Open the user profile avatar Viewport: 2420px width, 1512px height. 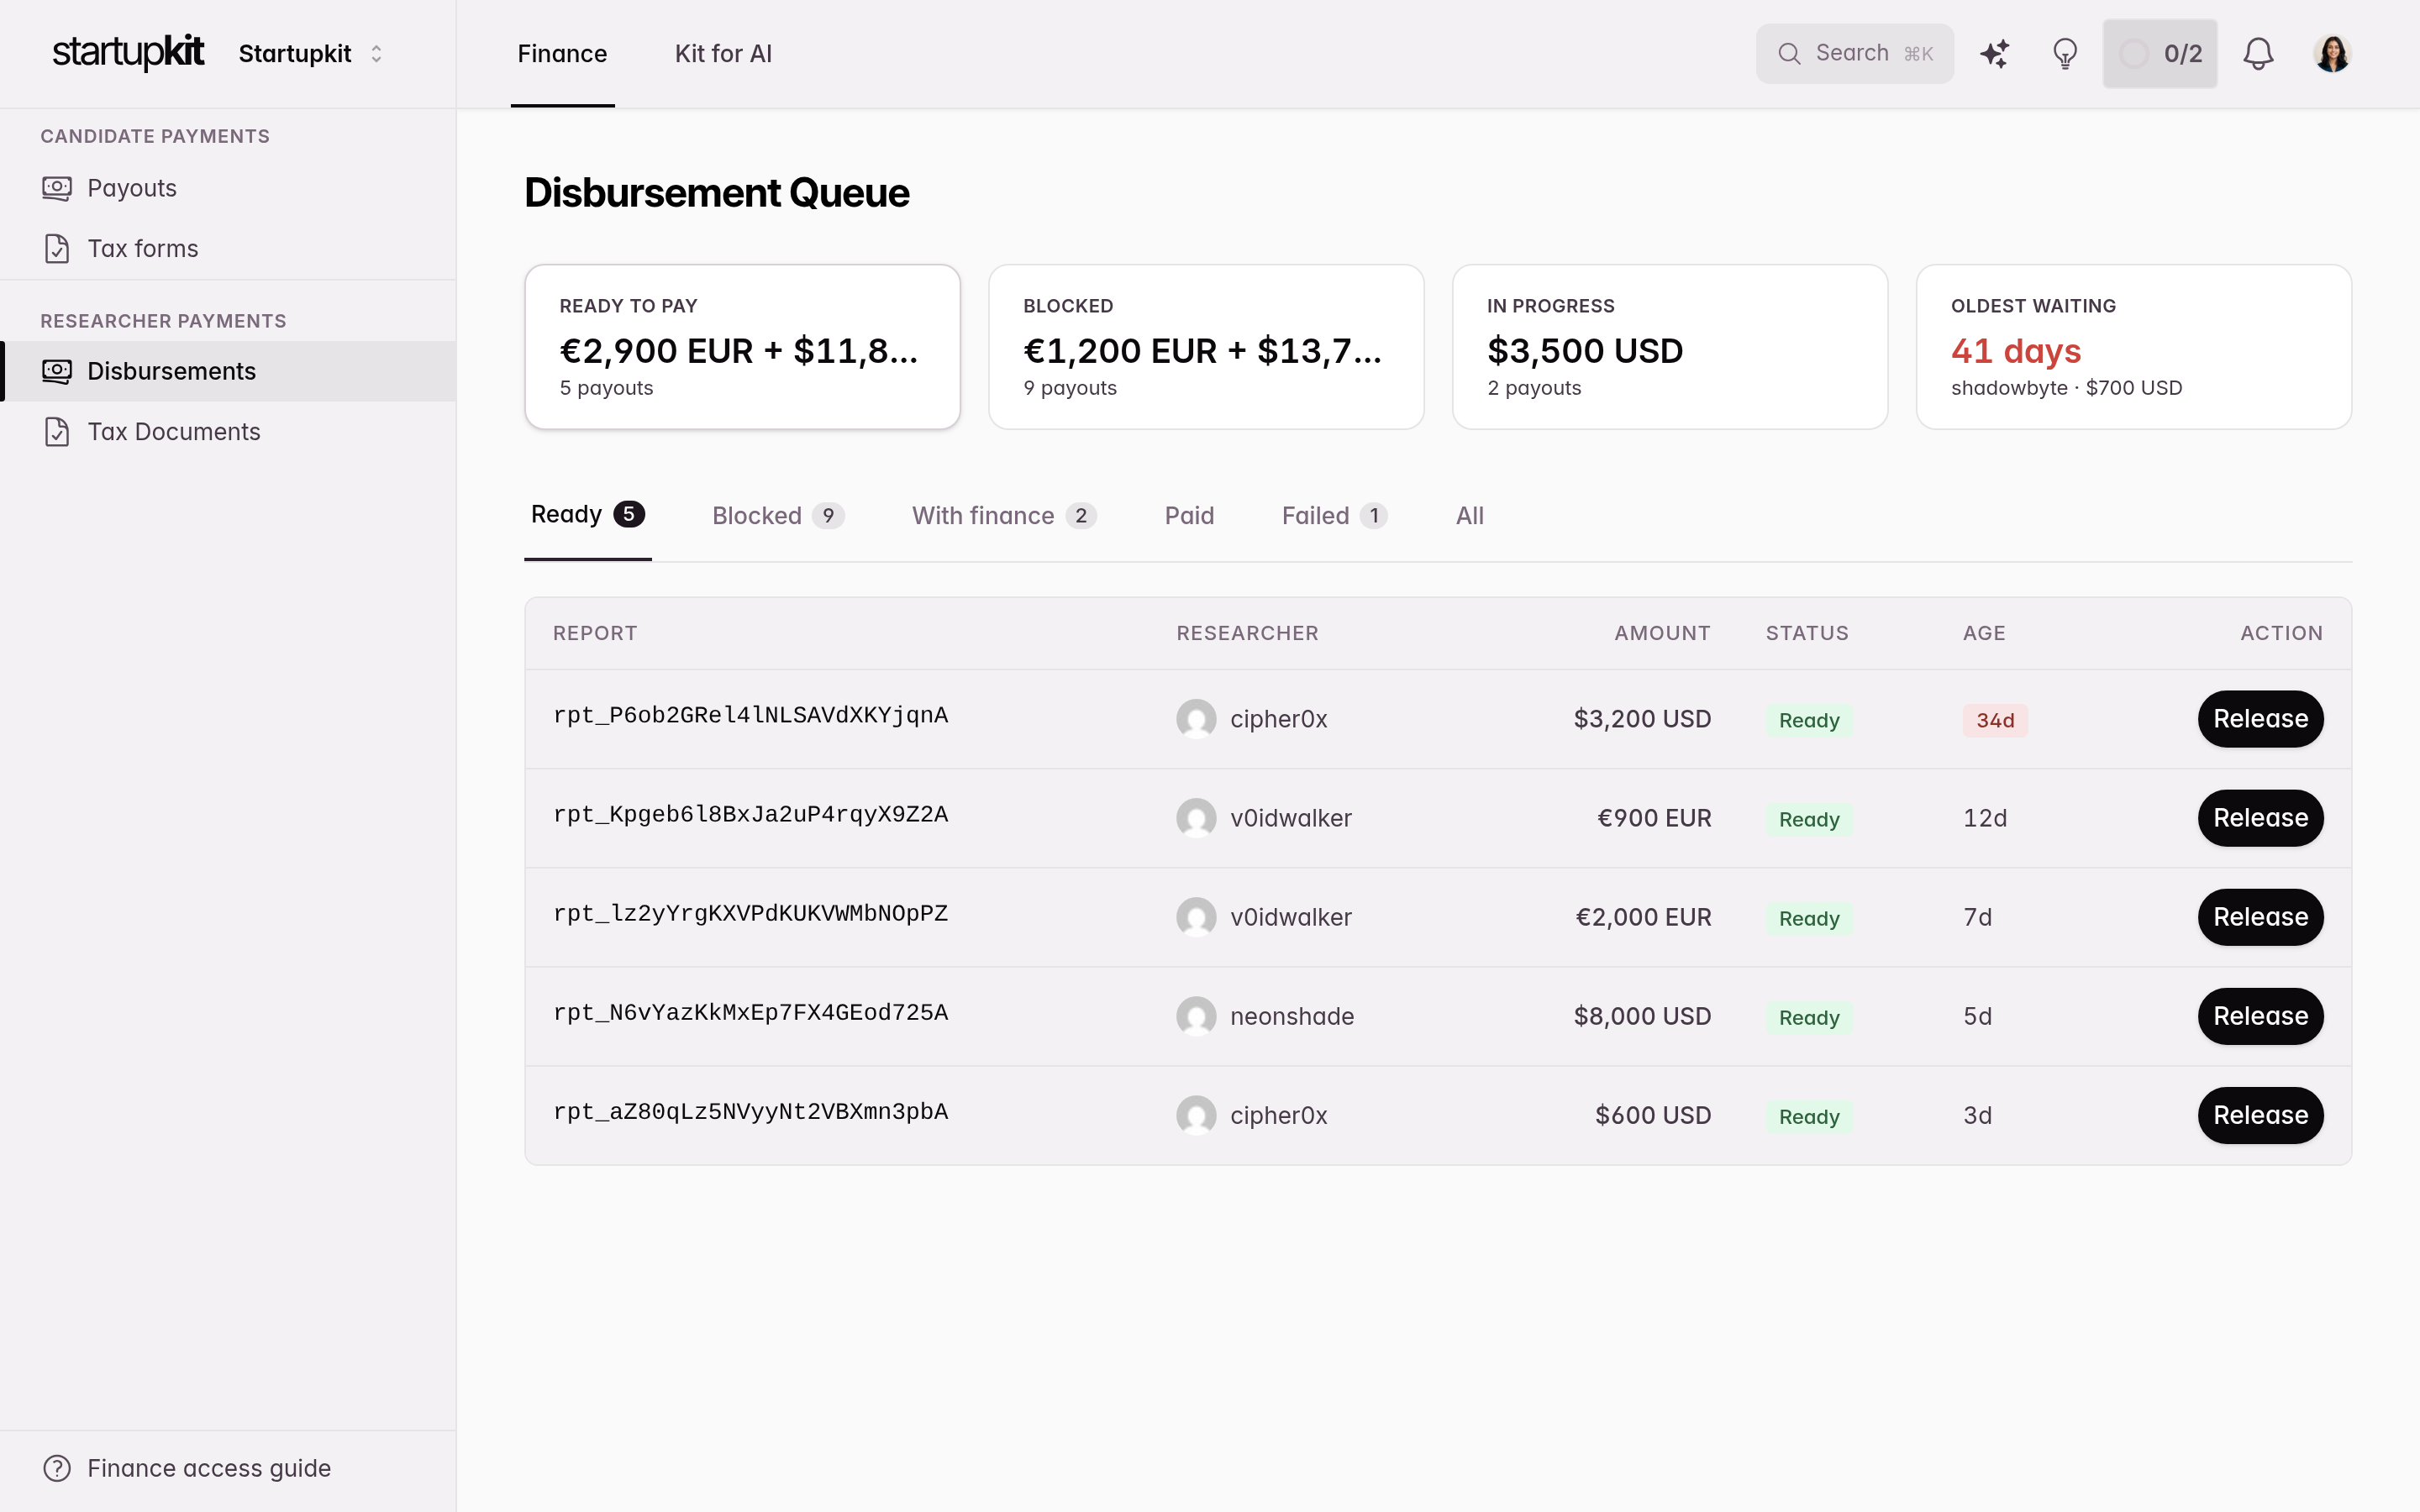[2332, 53]
